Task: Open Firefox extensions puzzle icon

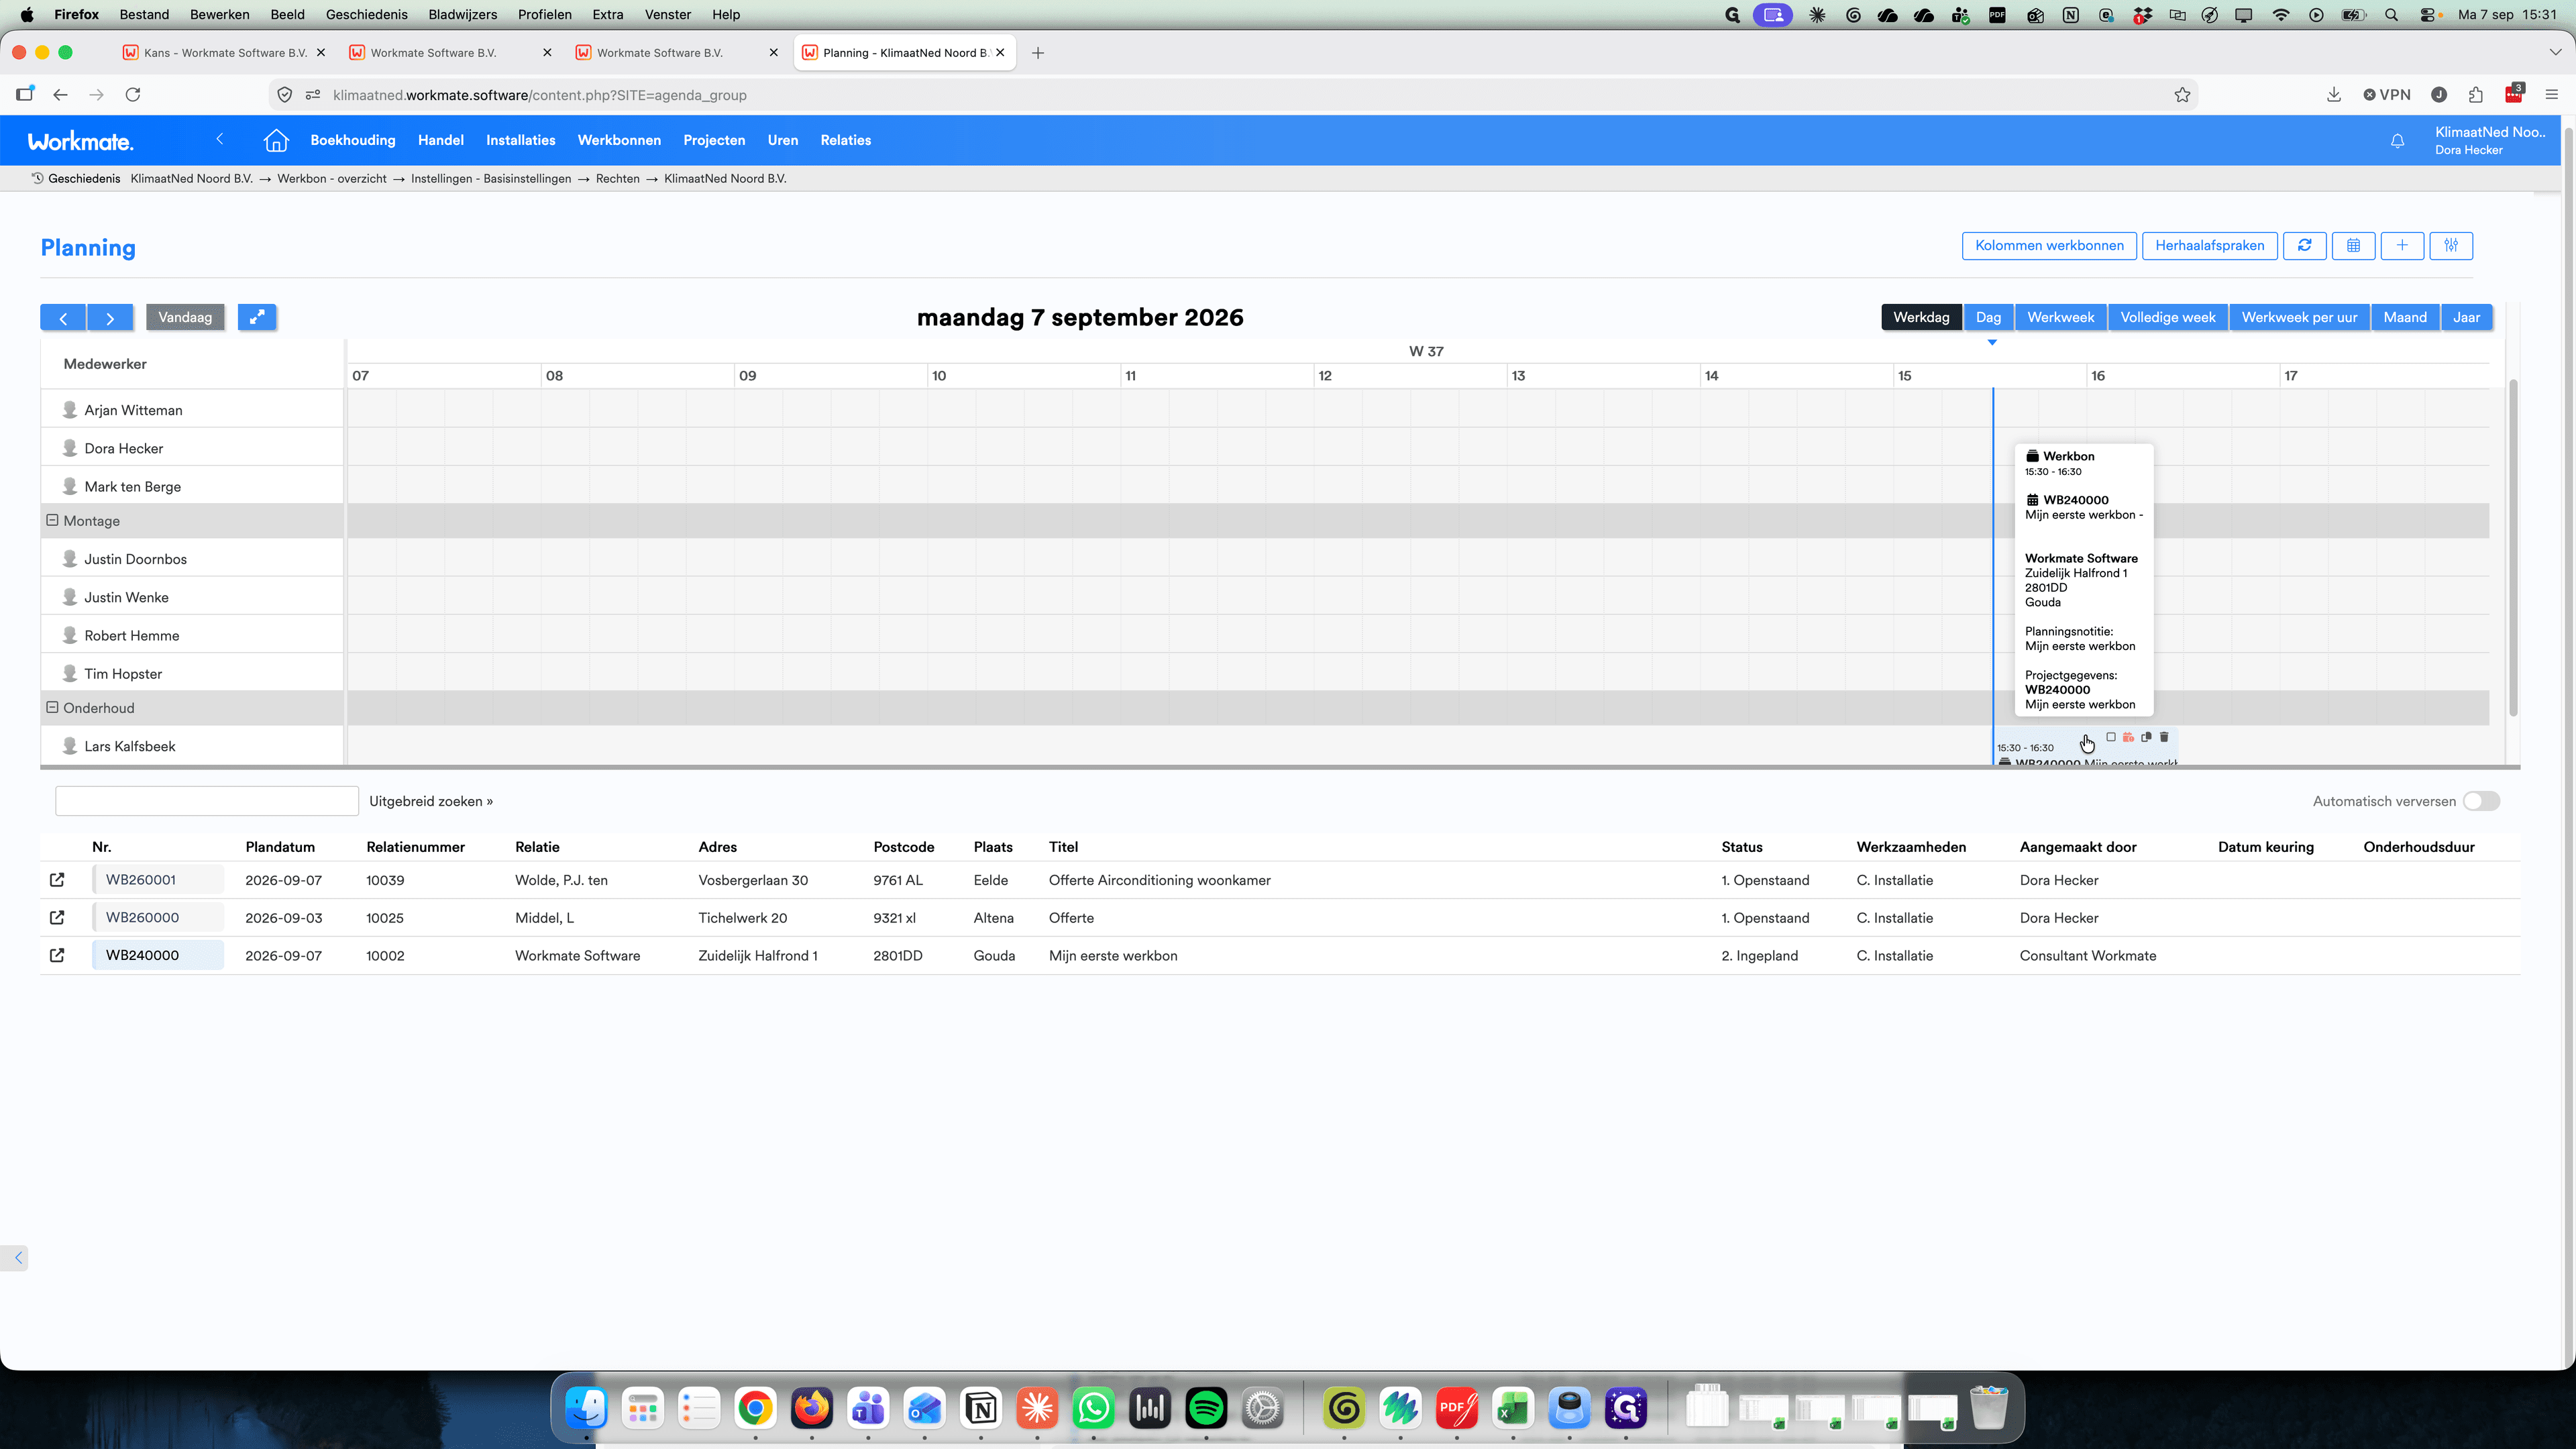Action: point(2476,95)
